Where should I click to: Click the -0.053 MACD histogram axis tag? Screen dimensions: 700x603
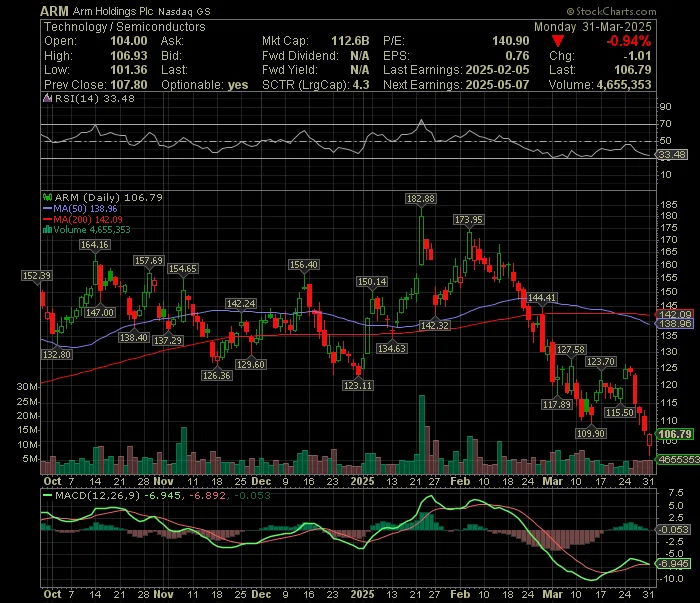click(x=673, y=529)
